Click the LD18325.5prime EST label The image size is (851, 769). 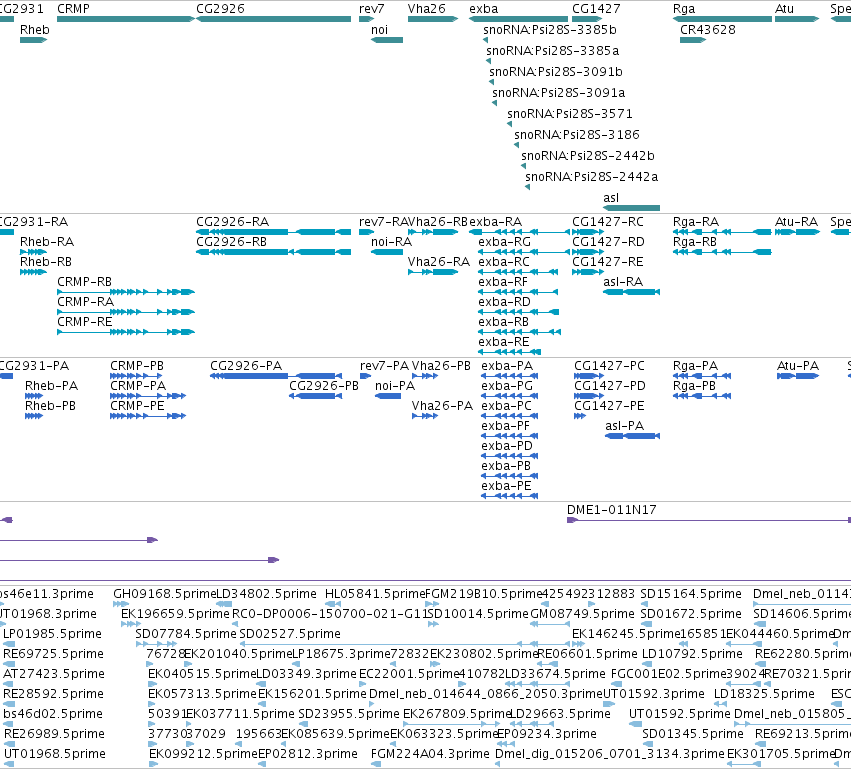[x=764, y=694]
